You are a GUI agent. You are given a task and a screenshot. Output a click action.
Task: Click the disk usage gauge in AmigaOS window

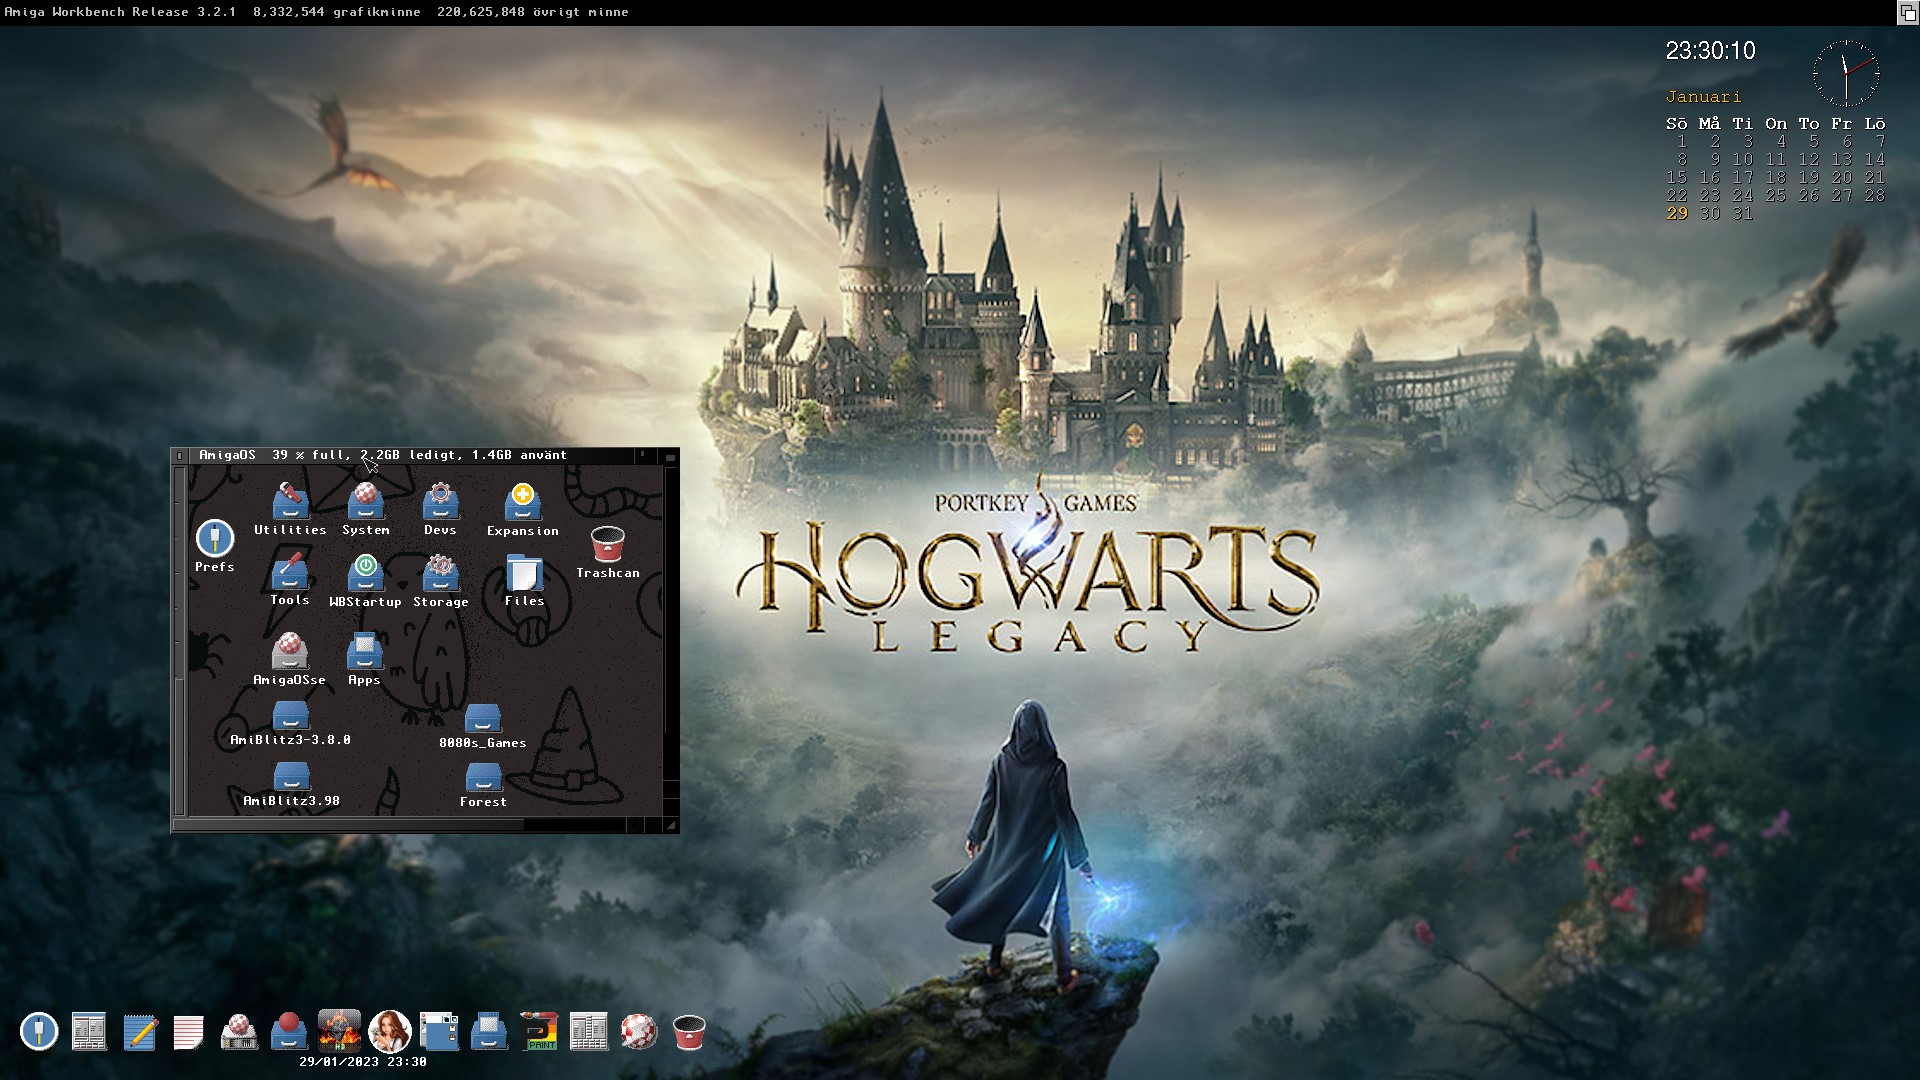(x=180, y=640)
